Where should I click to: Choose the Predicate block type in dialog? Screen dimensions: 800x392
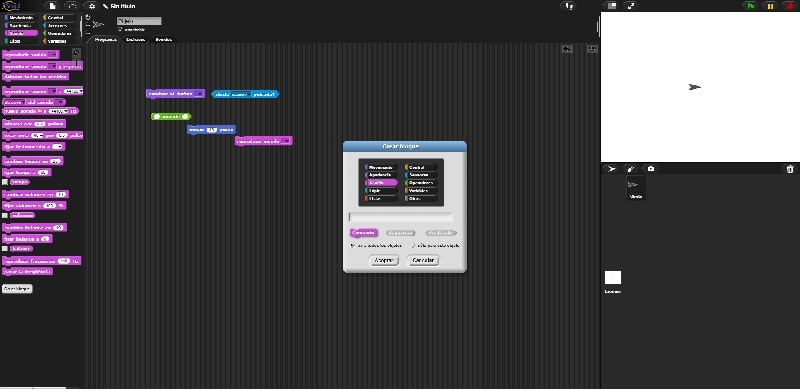click(x=441, y=233)
